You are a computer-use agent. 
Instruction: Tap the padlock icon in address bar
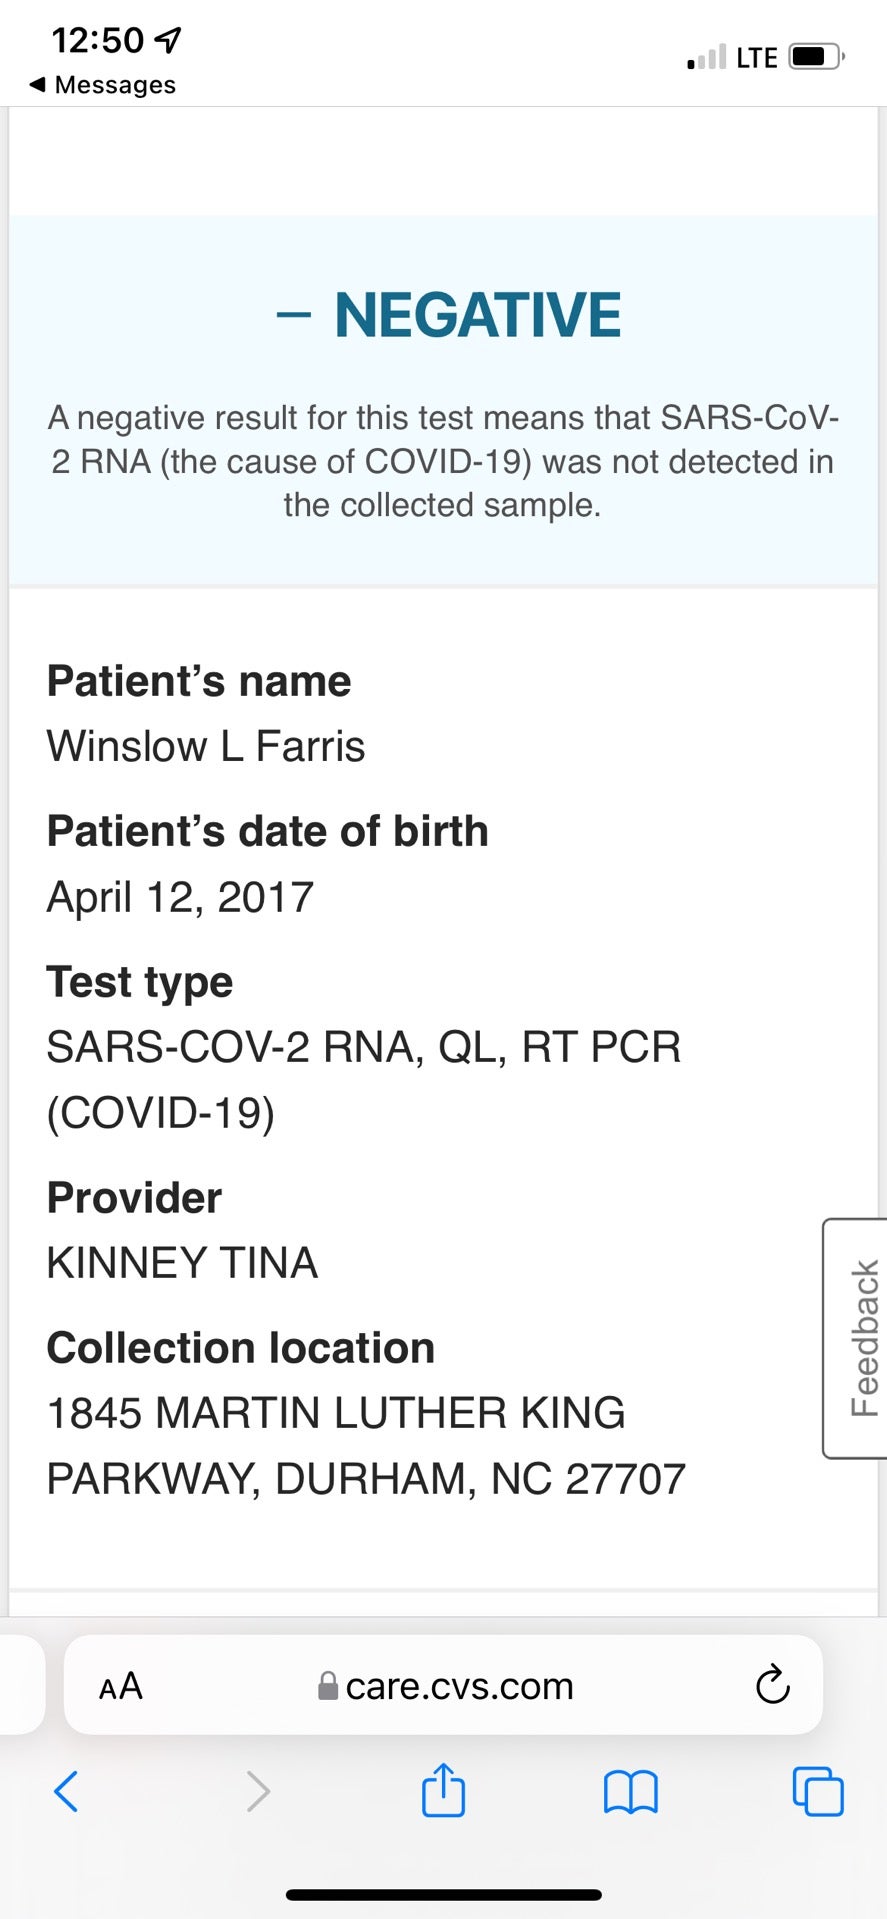coord(327,1686)
